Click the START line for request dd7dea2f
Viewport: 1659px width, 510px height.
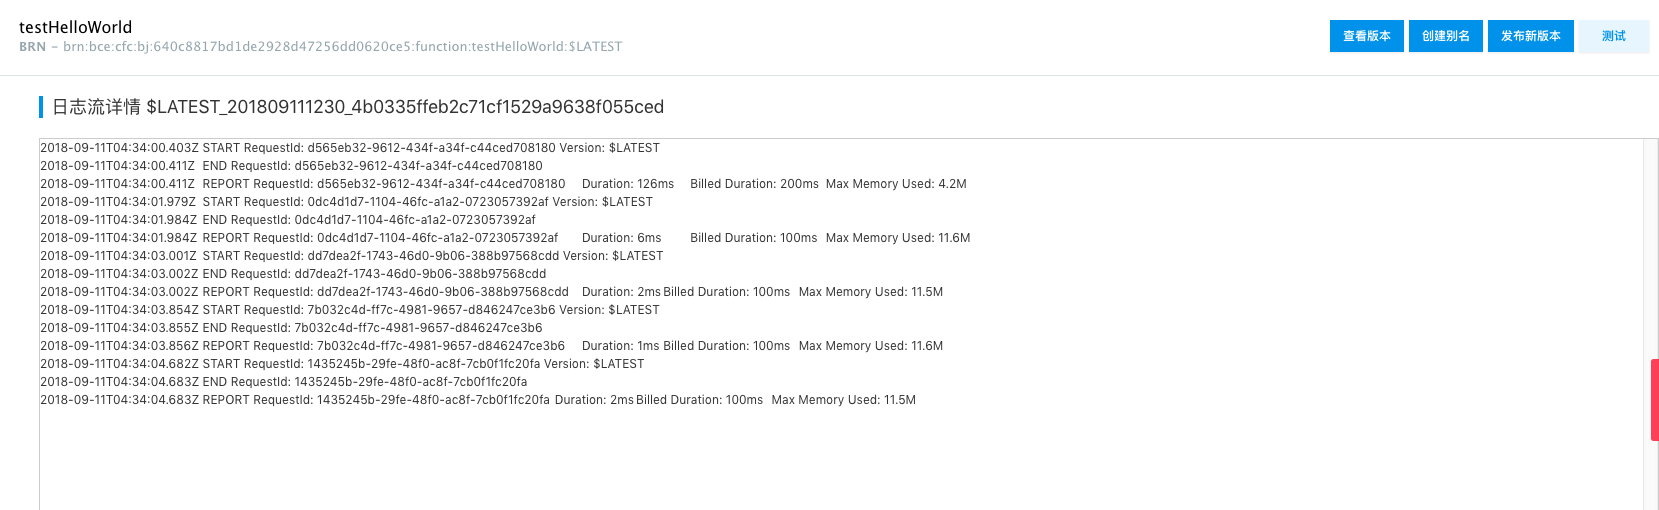coord(352,256)
